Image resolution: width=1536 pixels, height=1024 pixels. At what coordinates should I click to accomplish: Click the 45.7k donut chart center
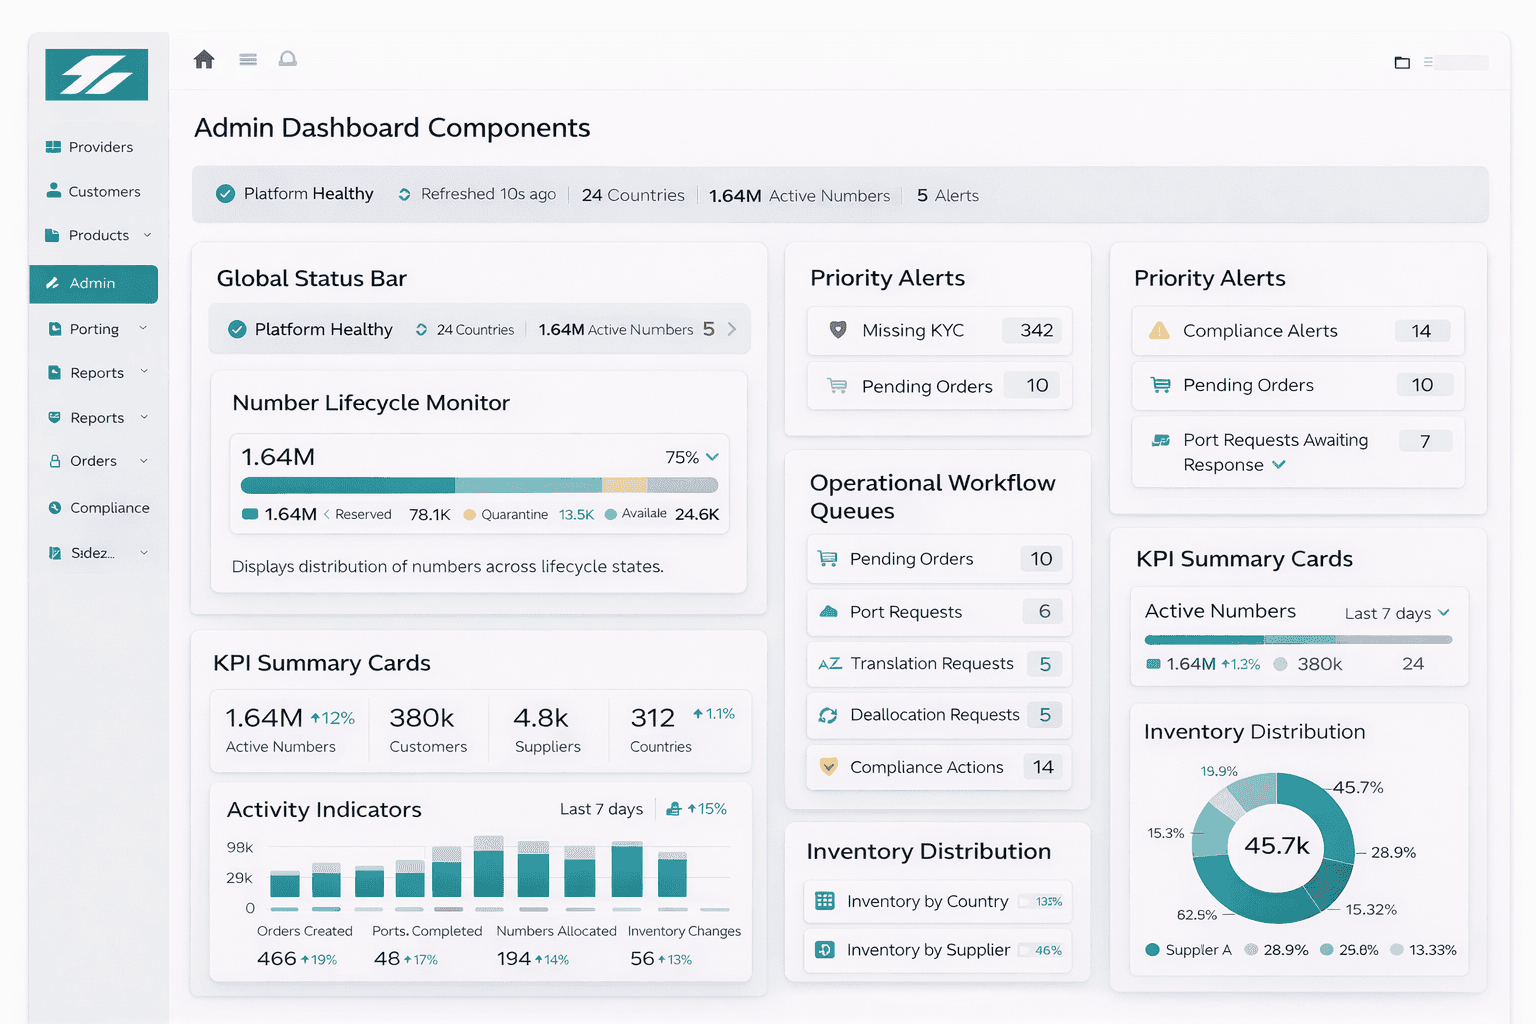(x=1276, y=846)
